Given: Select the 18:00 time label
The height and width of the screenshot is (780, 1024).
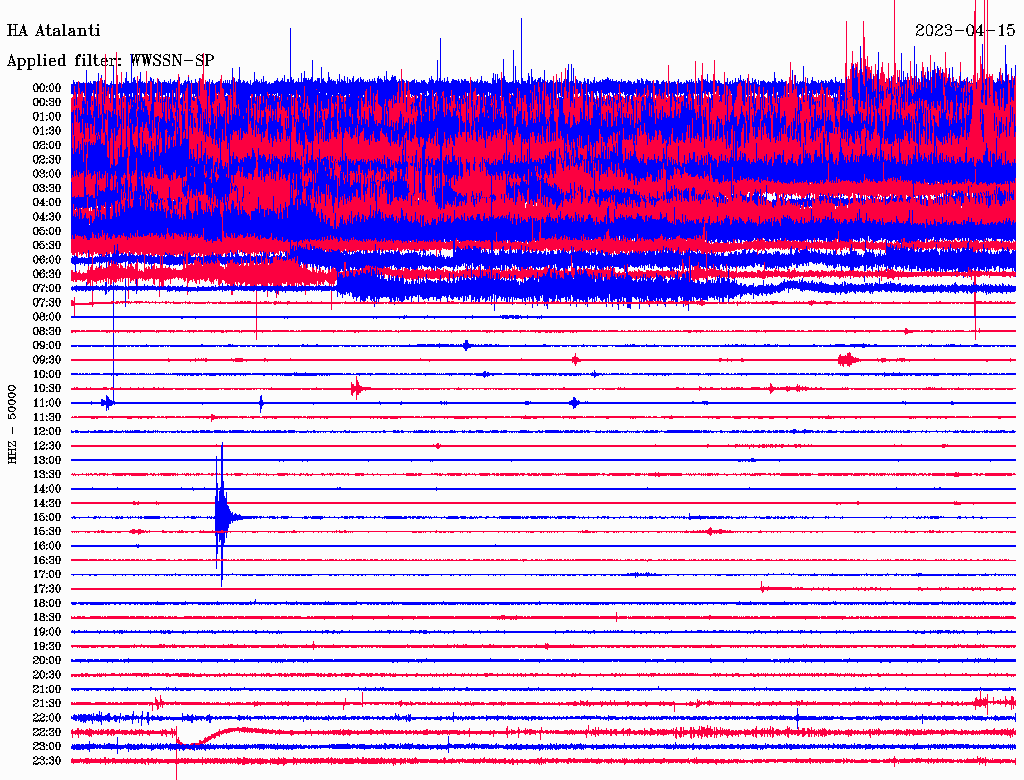Looking at the screenshot, I should pos(47,604).
